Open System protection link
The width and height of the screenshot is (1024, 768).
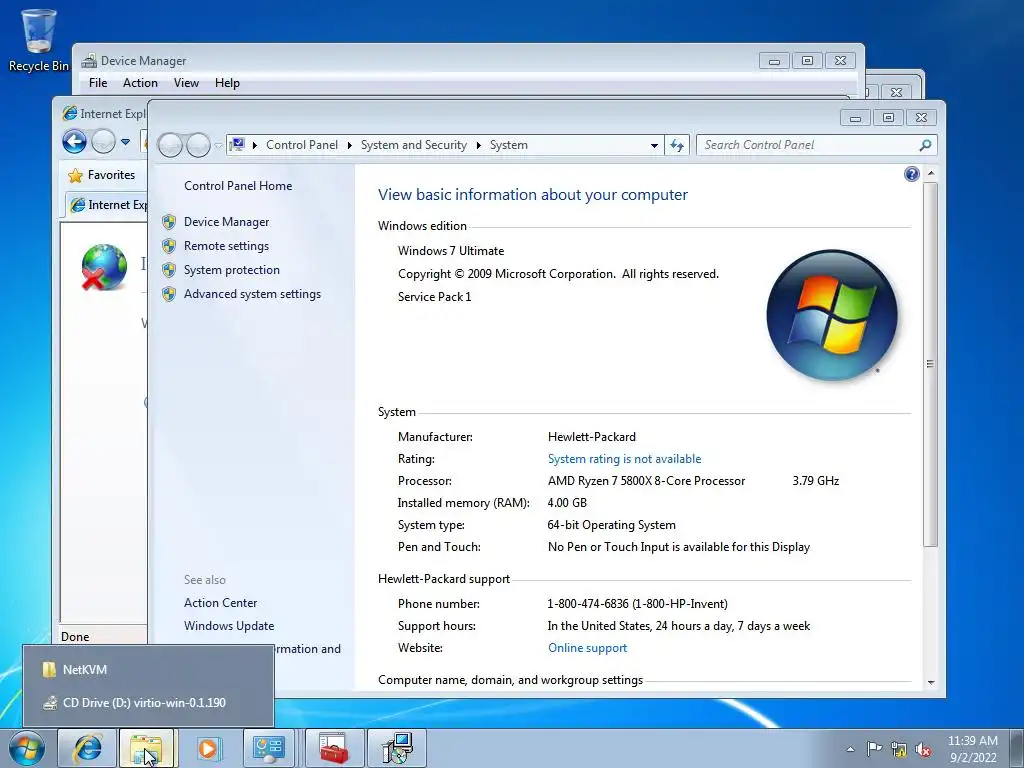click(x=231, y=270)
